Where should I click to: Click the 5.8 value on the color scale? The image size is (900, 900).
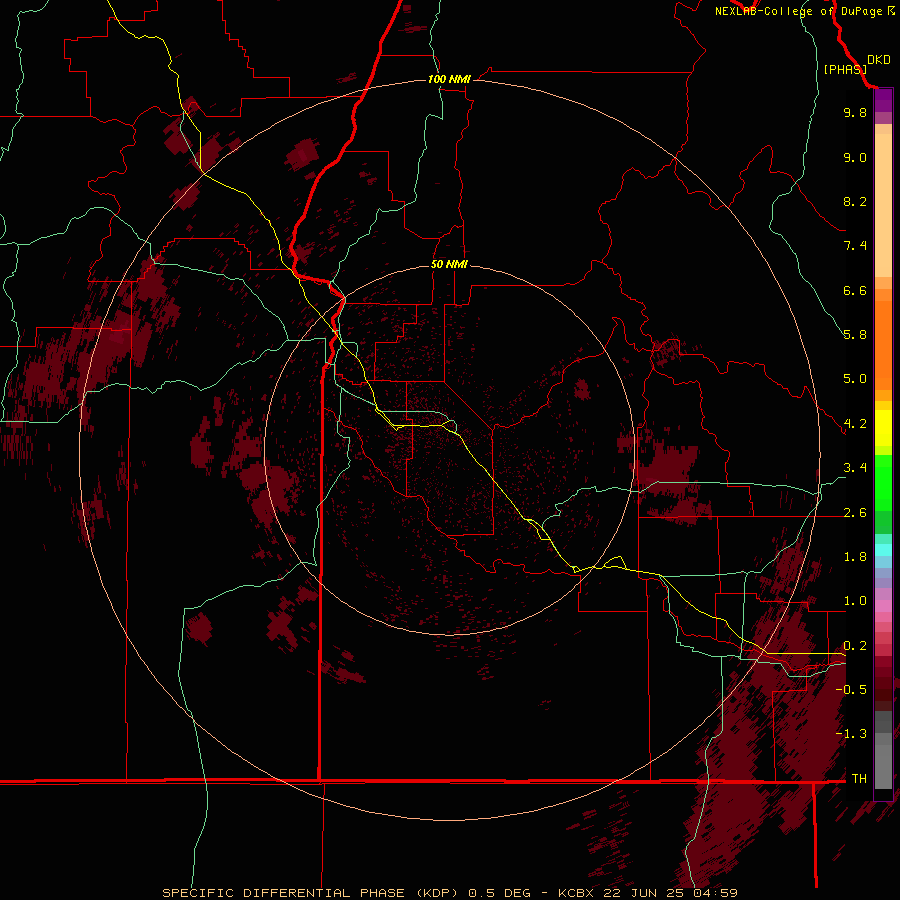pyautogui.click(x=855, y=335)
